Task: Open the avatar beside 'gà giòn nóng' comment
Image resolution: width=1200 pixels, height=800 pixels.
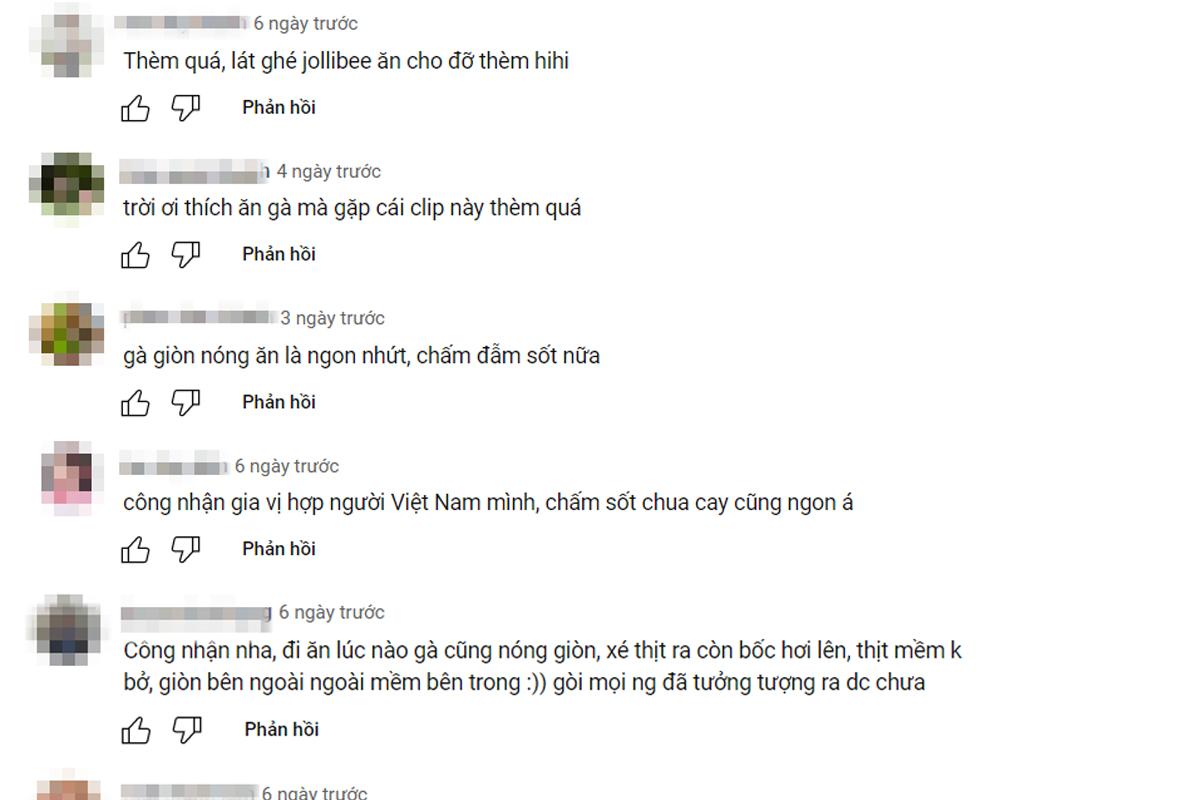Action: [x=67, y=335]
